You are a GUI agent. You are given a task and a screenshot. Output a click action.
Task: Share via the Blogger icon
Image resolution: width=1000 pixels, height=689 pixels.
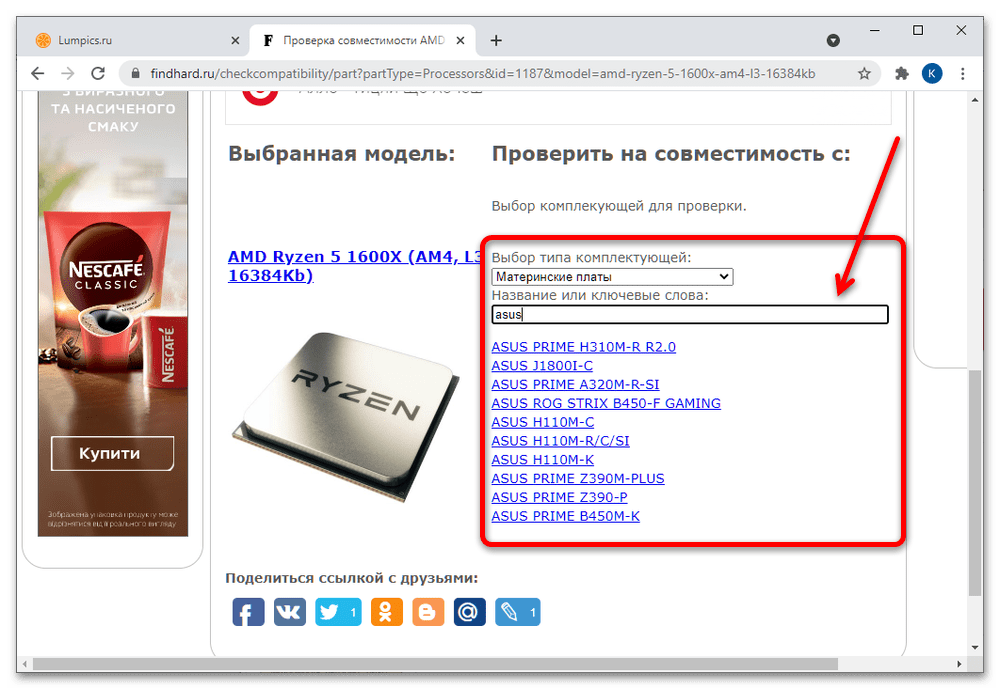coord(428,612)
